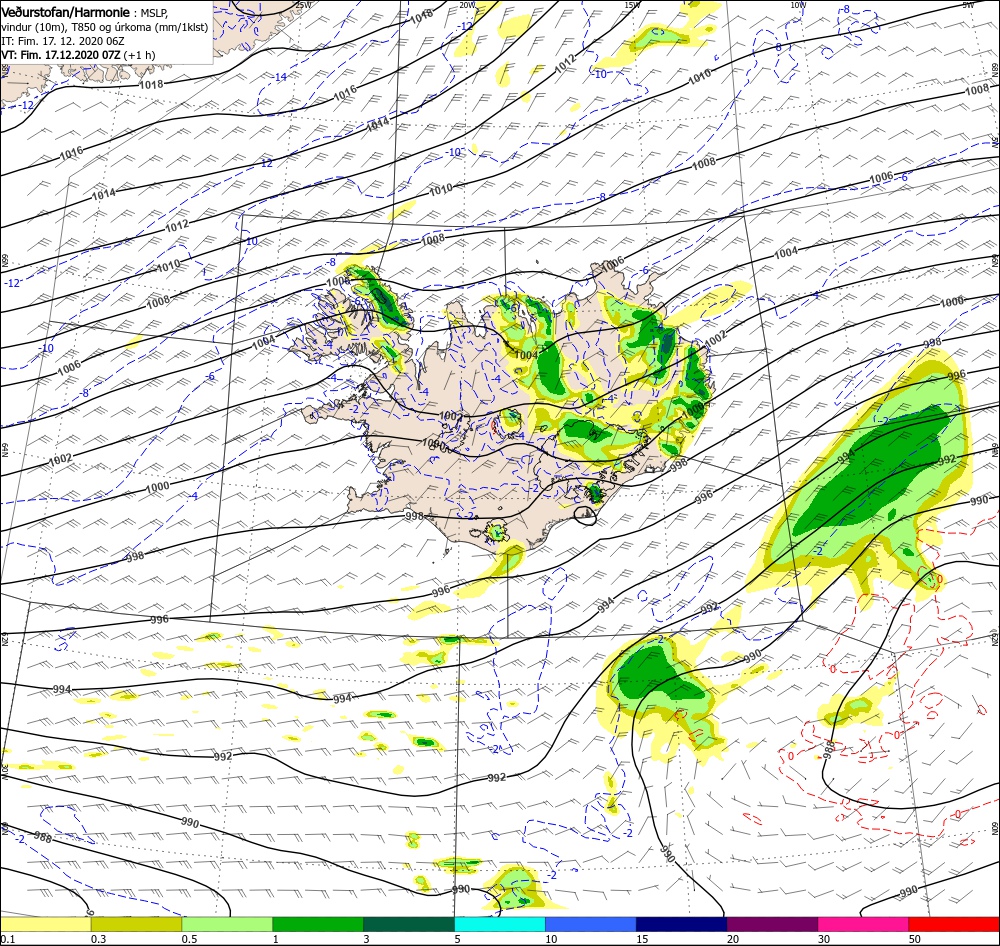Screen dimensions: 1000x946
Task: Select the green 1 mm legend swatch
Action: tap(318, 924)
